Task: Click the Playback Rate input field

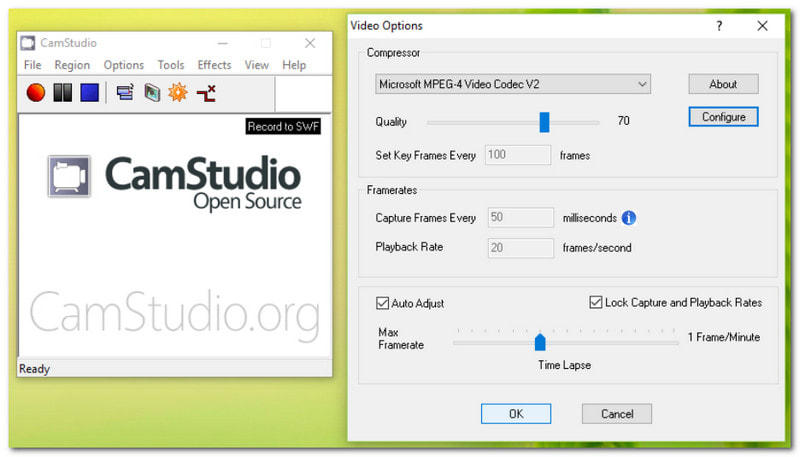Action: coord(520,248)
